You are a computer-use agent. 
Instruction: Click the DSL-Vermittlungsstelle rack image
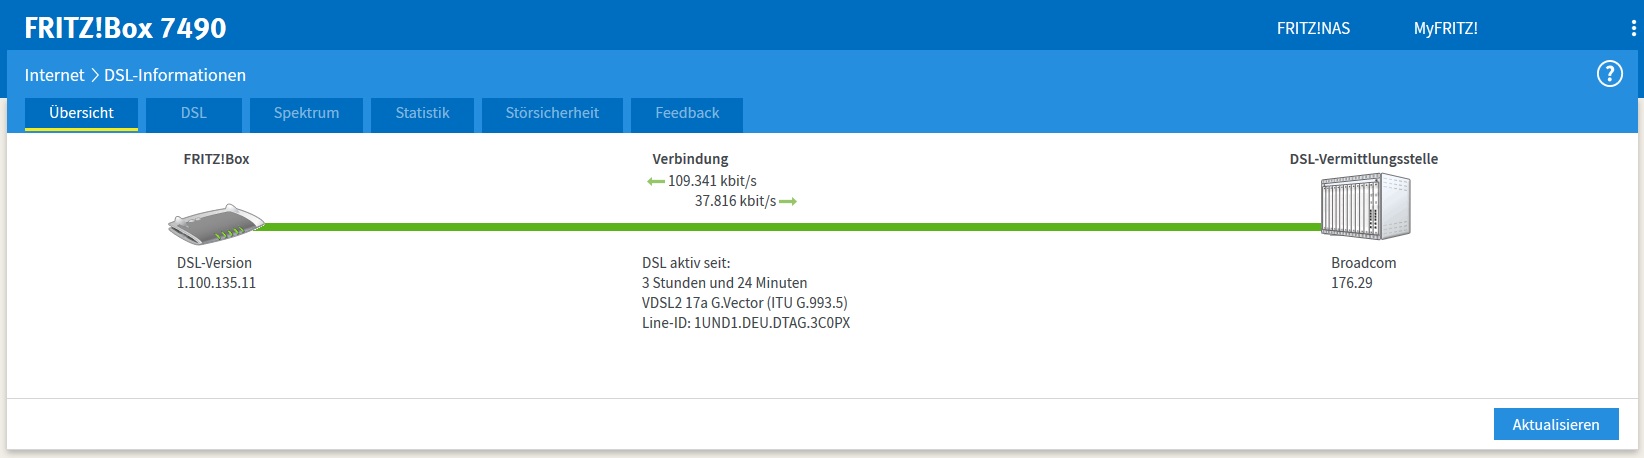[x=1365, y=206]
